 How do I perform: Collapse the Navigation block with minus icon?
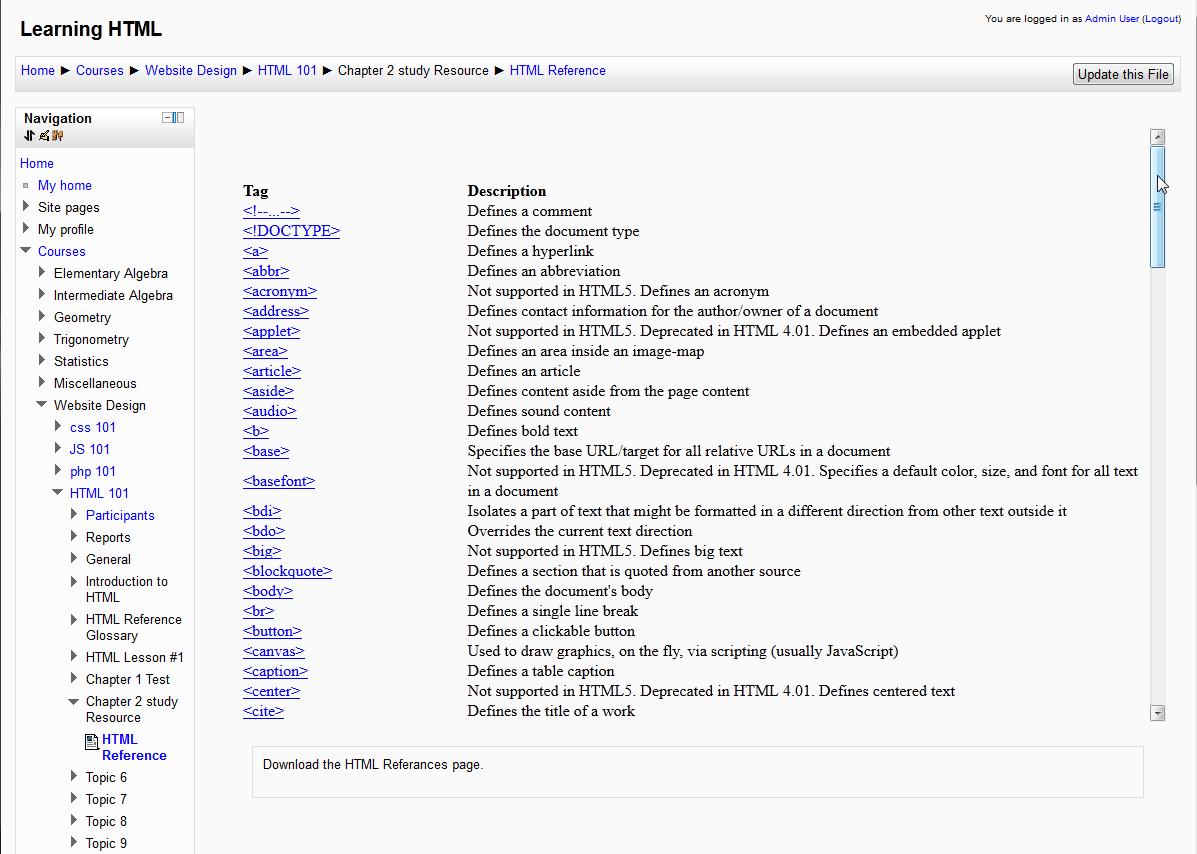click(x=167, y=118)
